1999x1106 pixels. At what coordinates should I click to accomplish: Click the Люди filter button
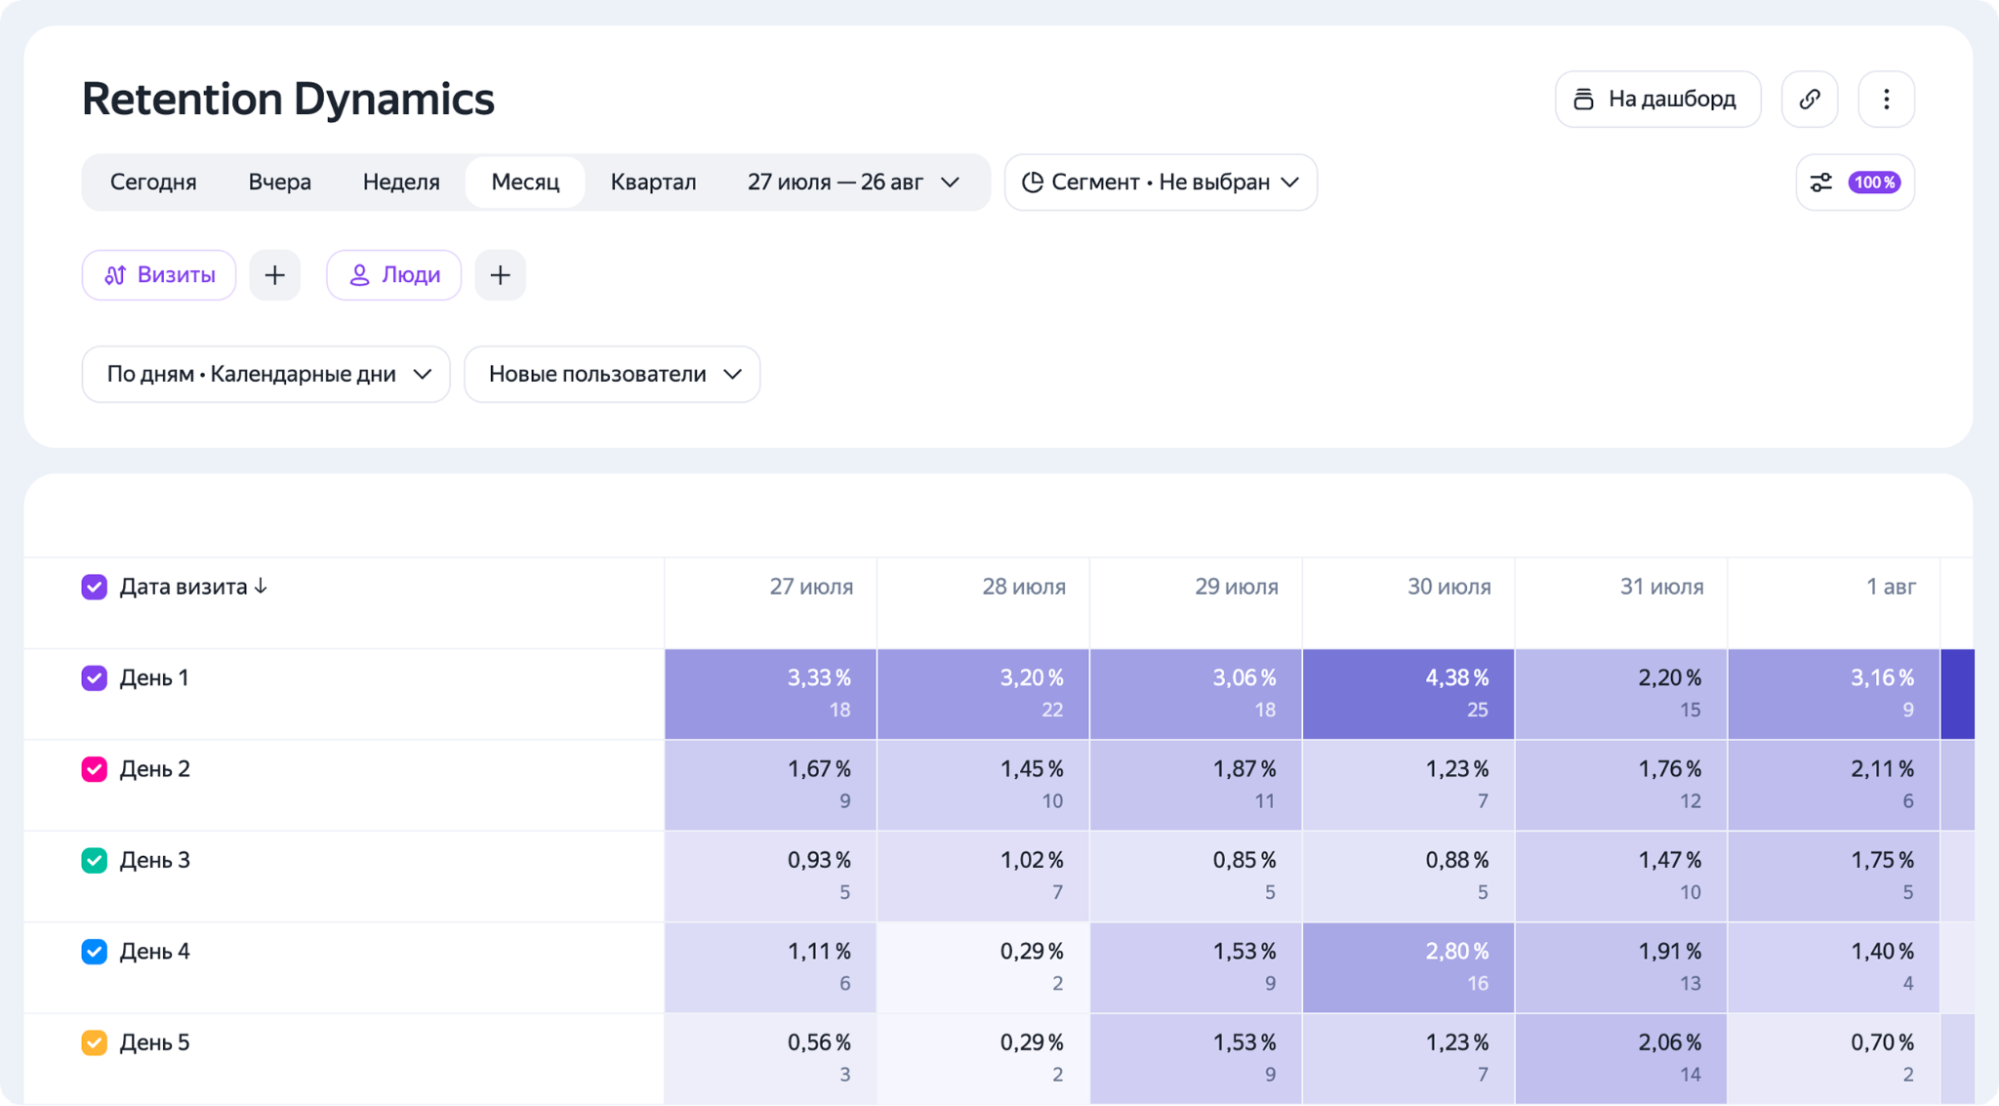[x=394, y=275]
